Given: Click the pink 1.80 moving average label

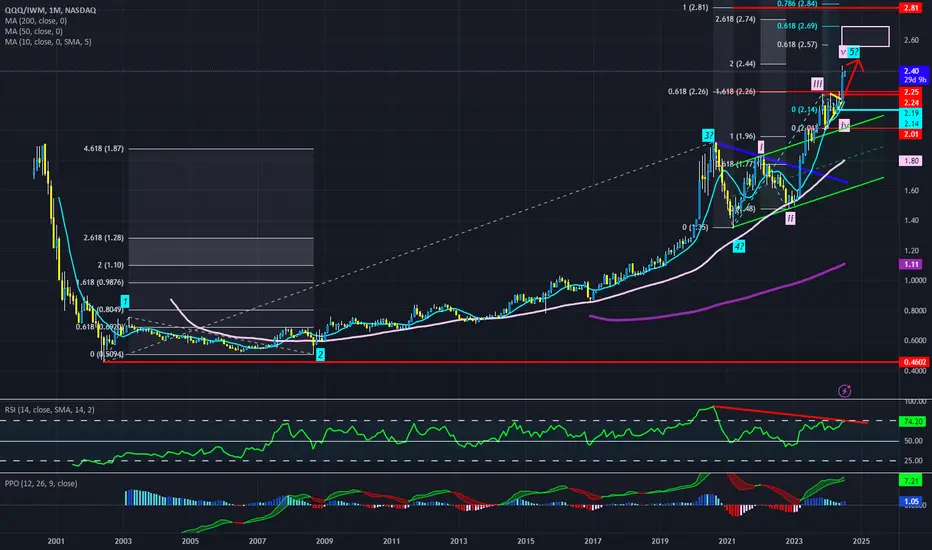Looking at the screenshot, I should (x=911, y=161).
